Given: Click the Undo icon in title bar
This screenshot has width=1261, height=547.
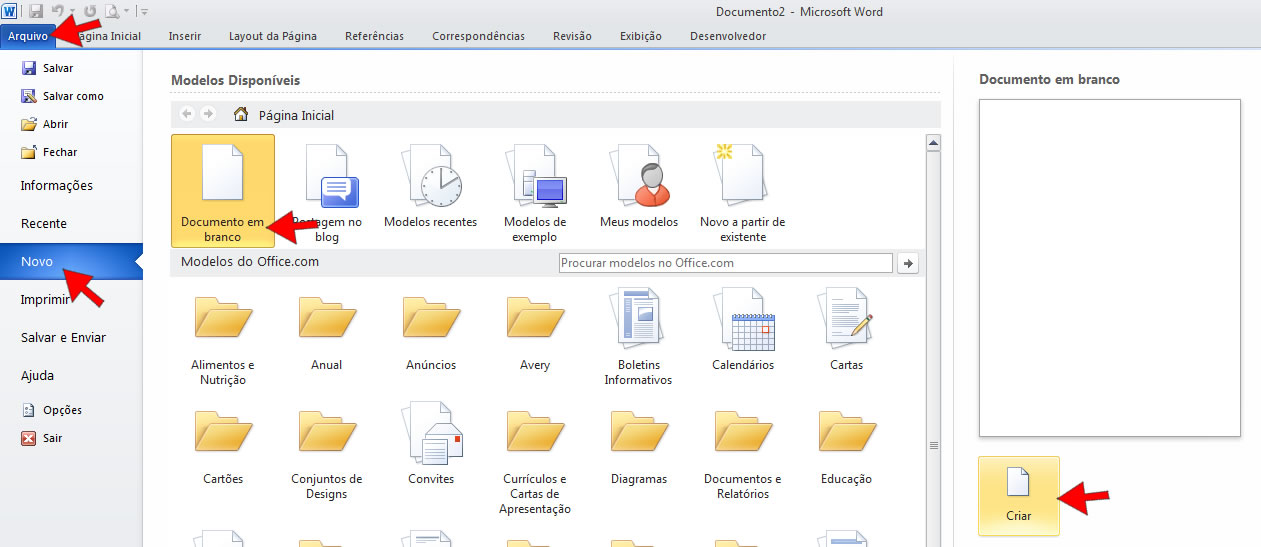Looking at the screenshot, I should click(59, 12).
